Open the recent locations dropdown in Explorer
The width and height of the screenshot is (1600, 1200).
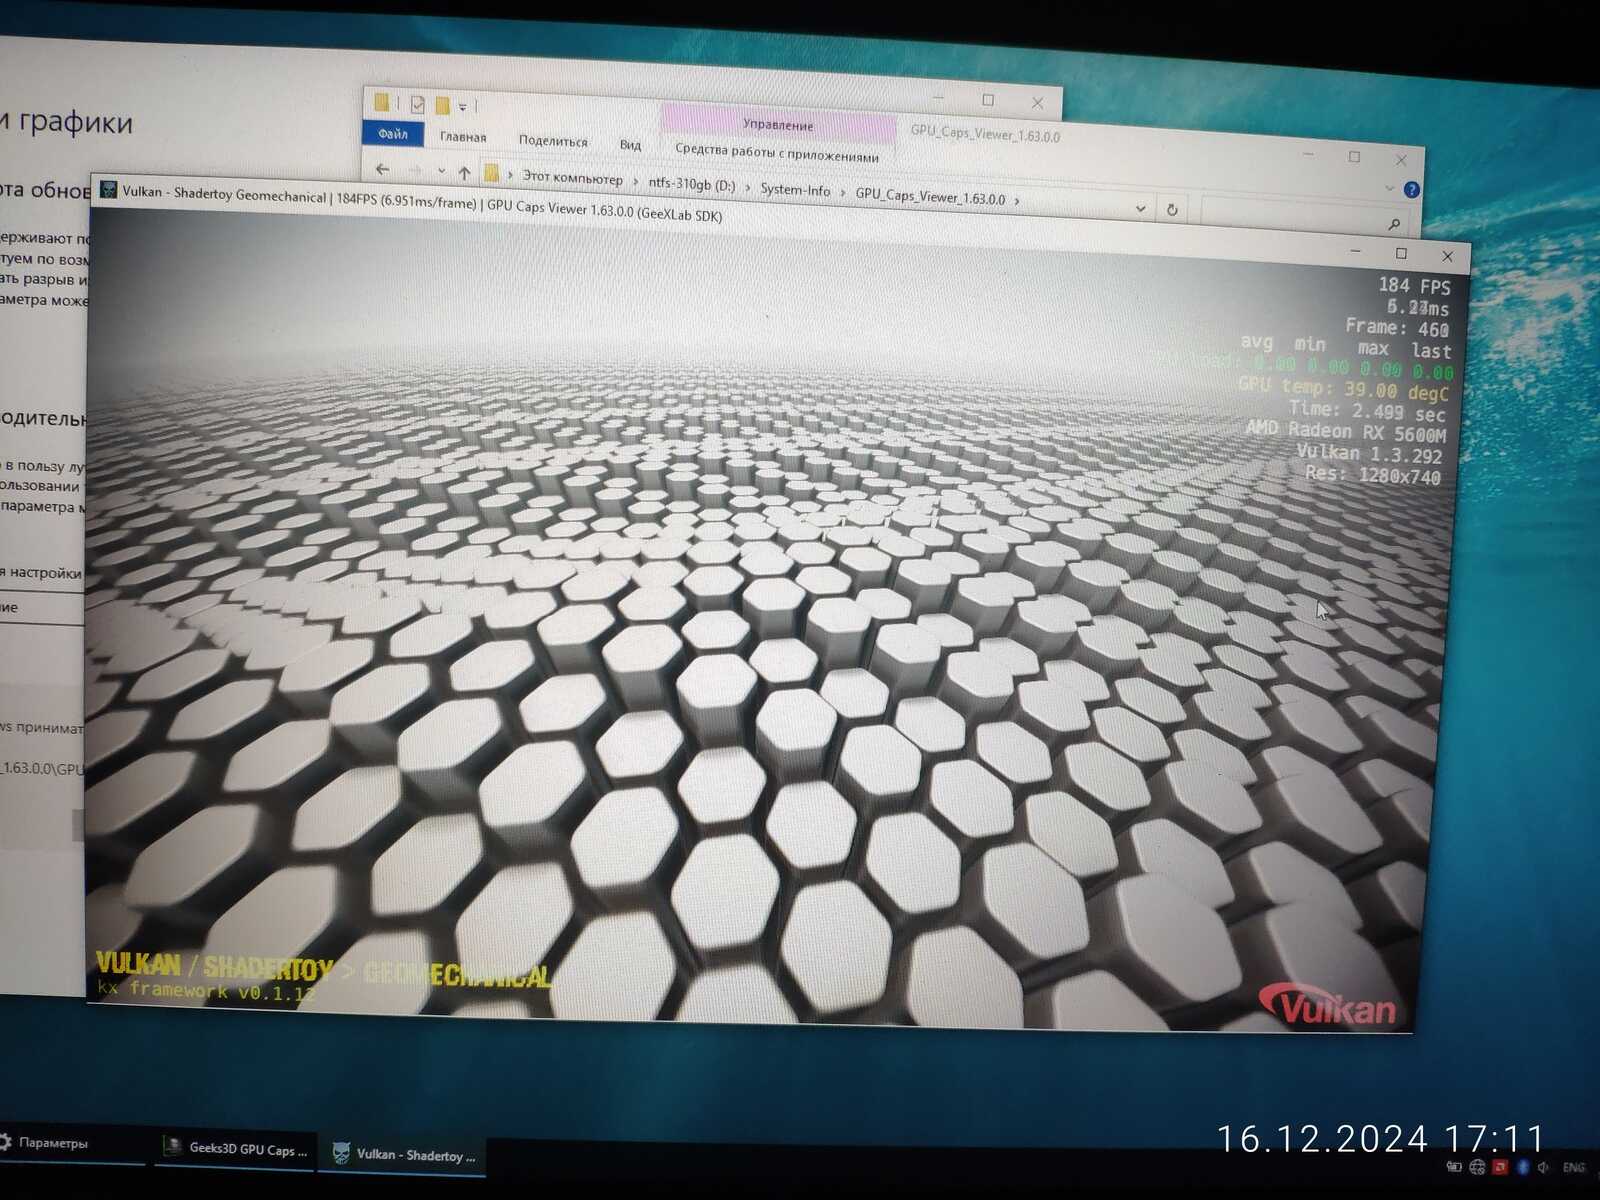point(441,171)
